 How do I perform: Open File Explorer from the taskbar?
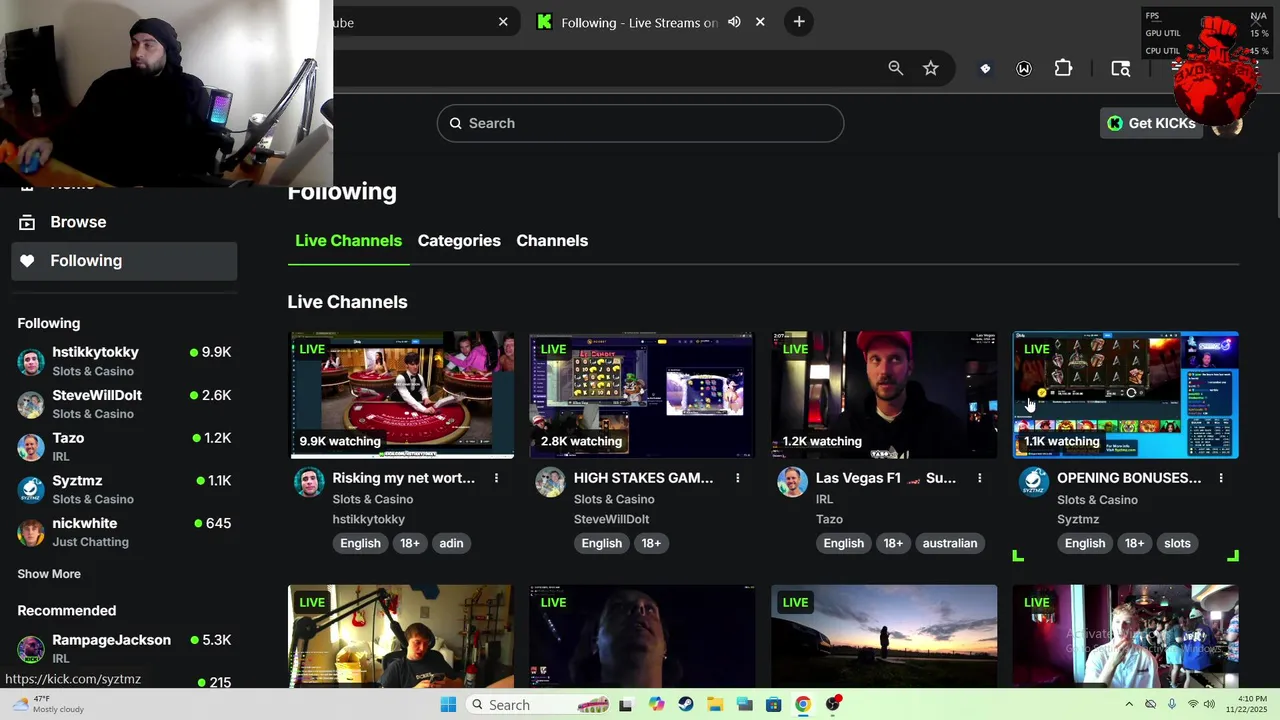tap(715, 705)
